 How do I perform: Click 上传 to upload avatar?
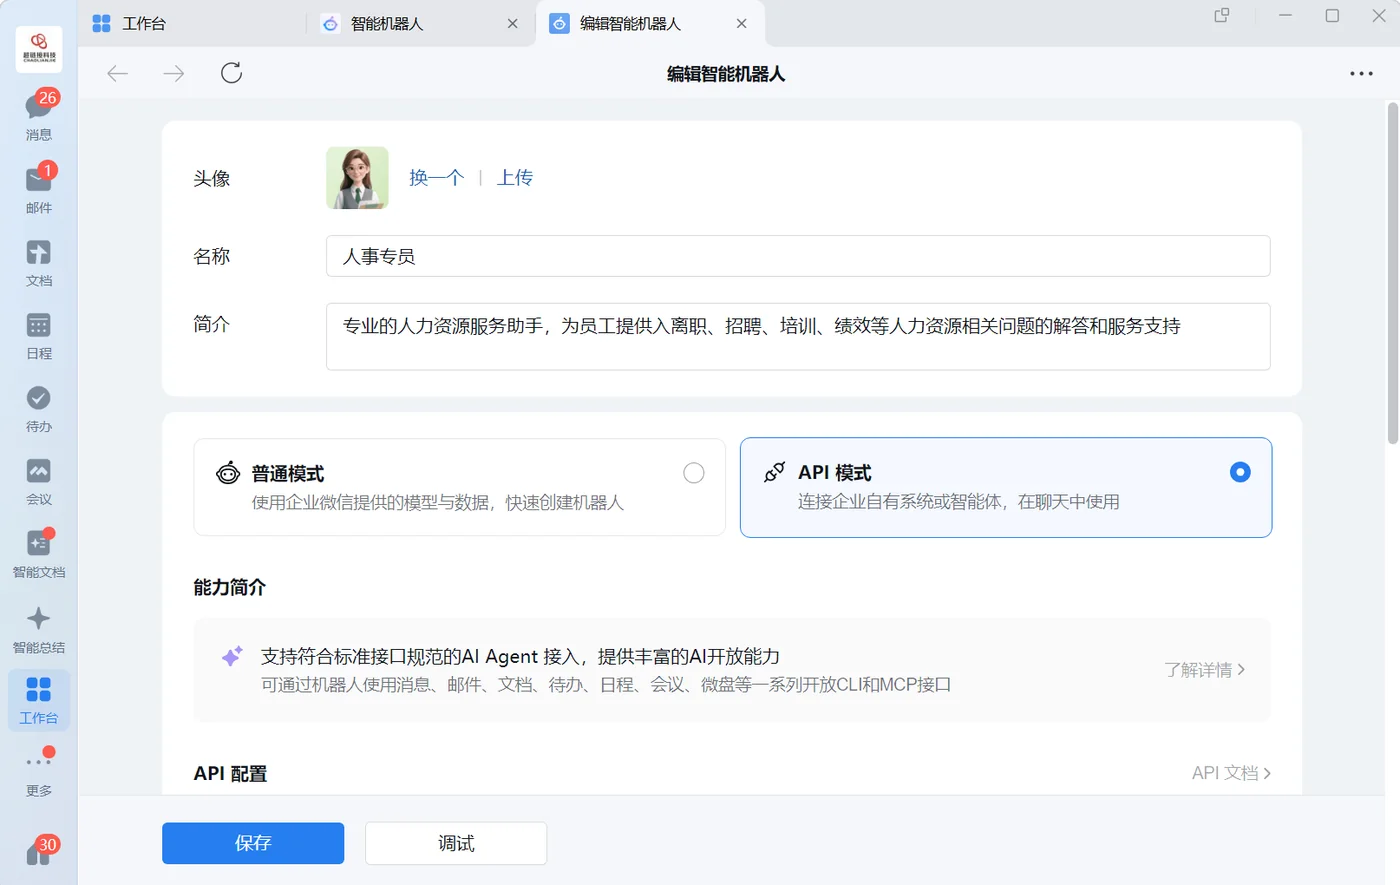tap(515, 178)
